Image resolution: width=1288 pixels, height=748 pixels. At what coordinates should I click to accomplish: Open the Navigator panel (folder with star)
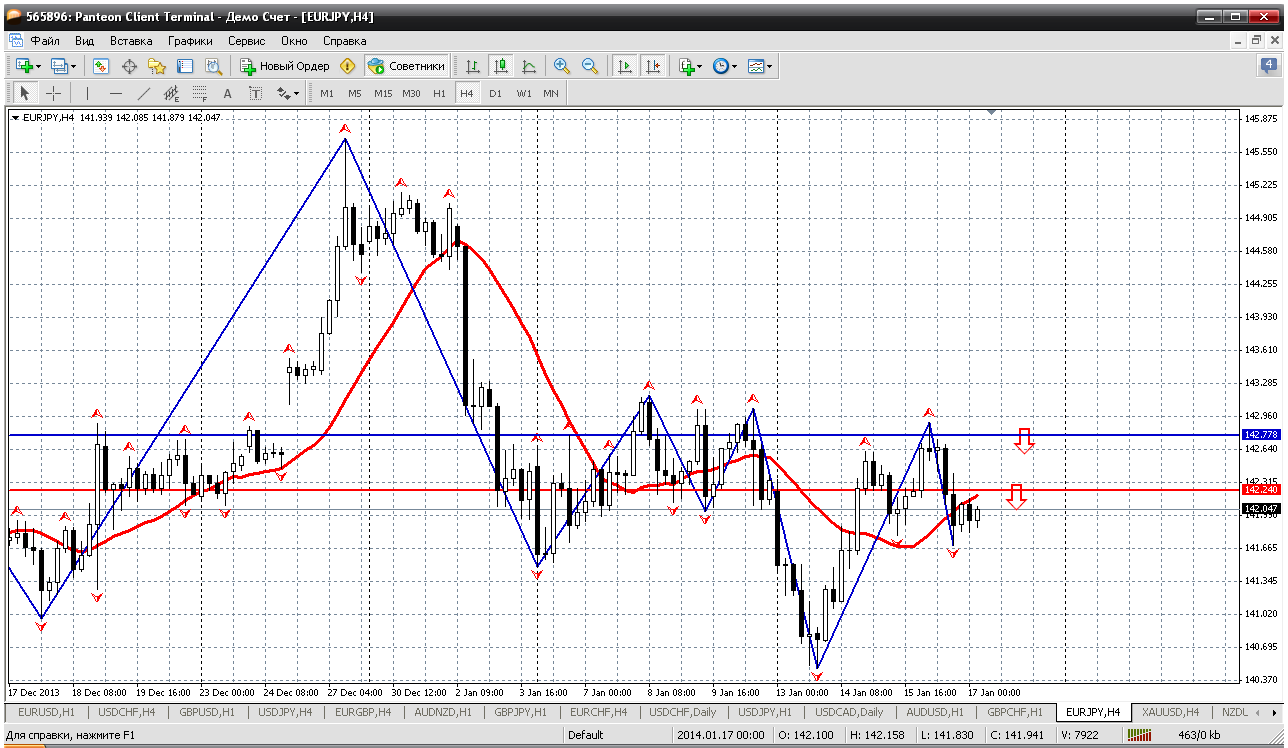[x=157, y=66]
